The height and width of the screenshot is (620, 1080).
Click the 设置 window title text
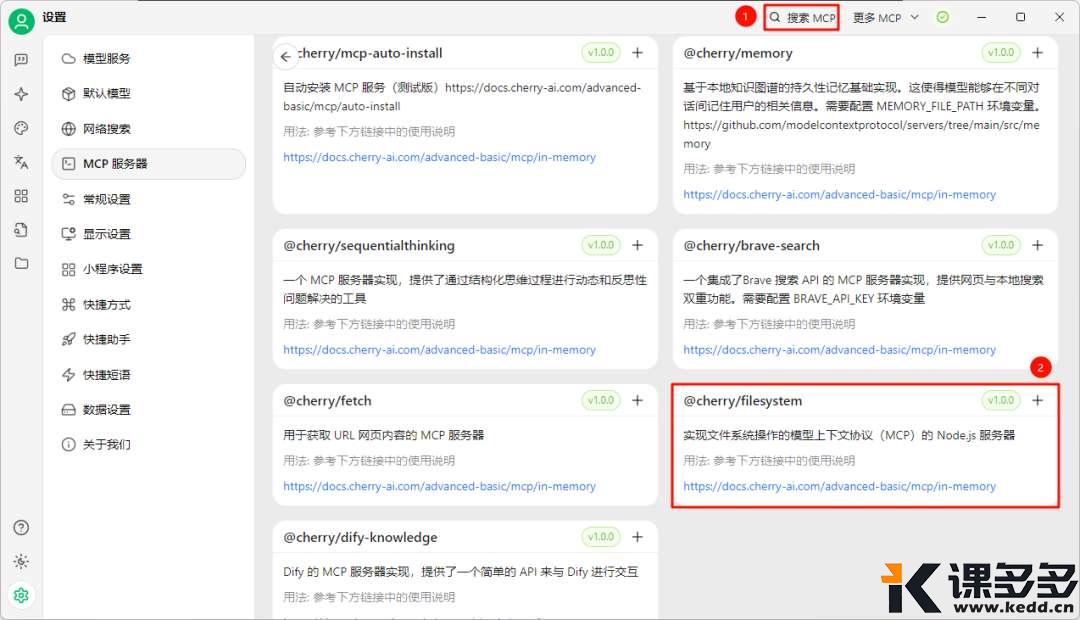(54, 17)
